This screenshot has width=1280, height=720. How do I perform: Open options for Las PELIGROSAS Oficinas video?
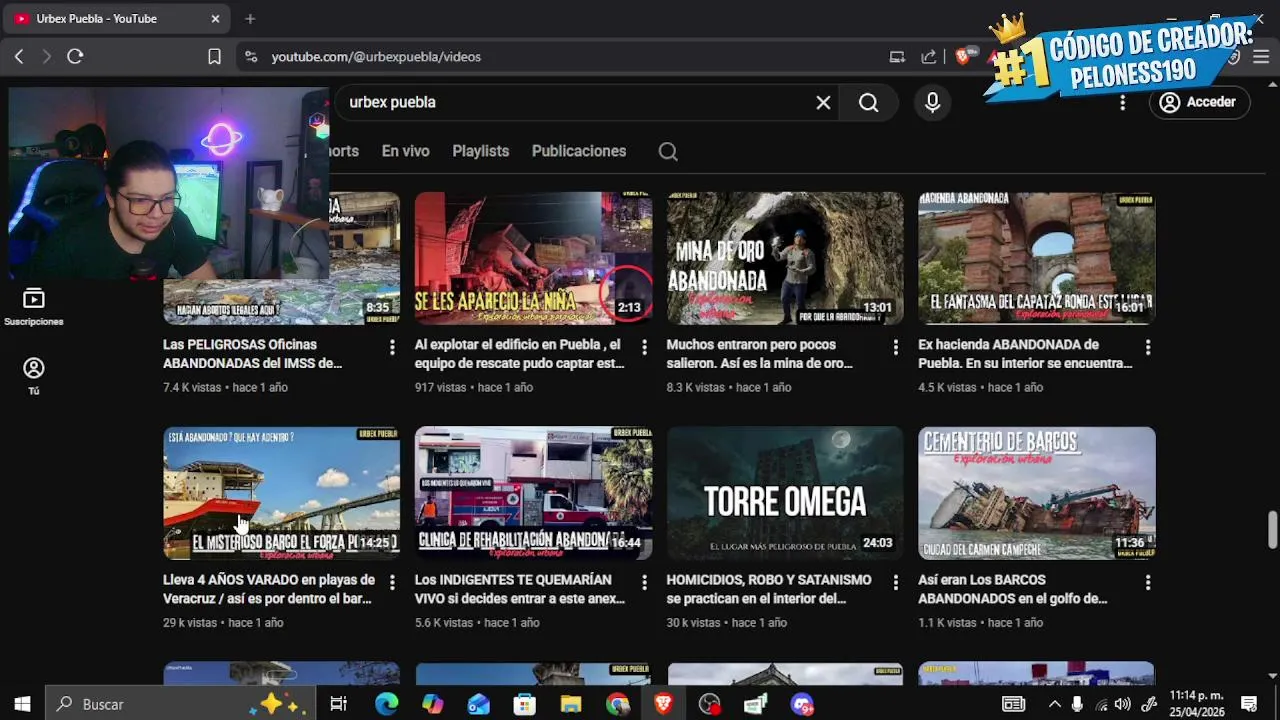(392, 347)
